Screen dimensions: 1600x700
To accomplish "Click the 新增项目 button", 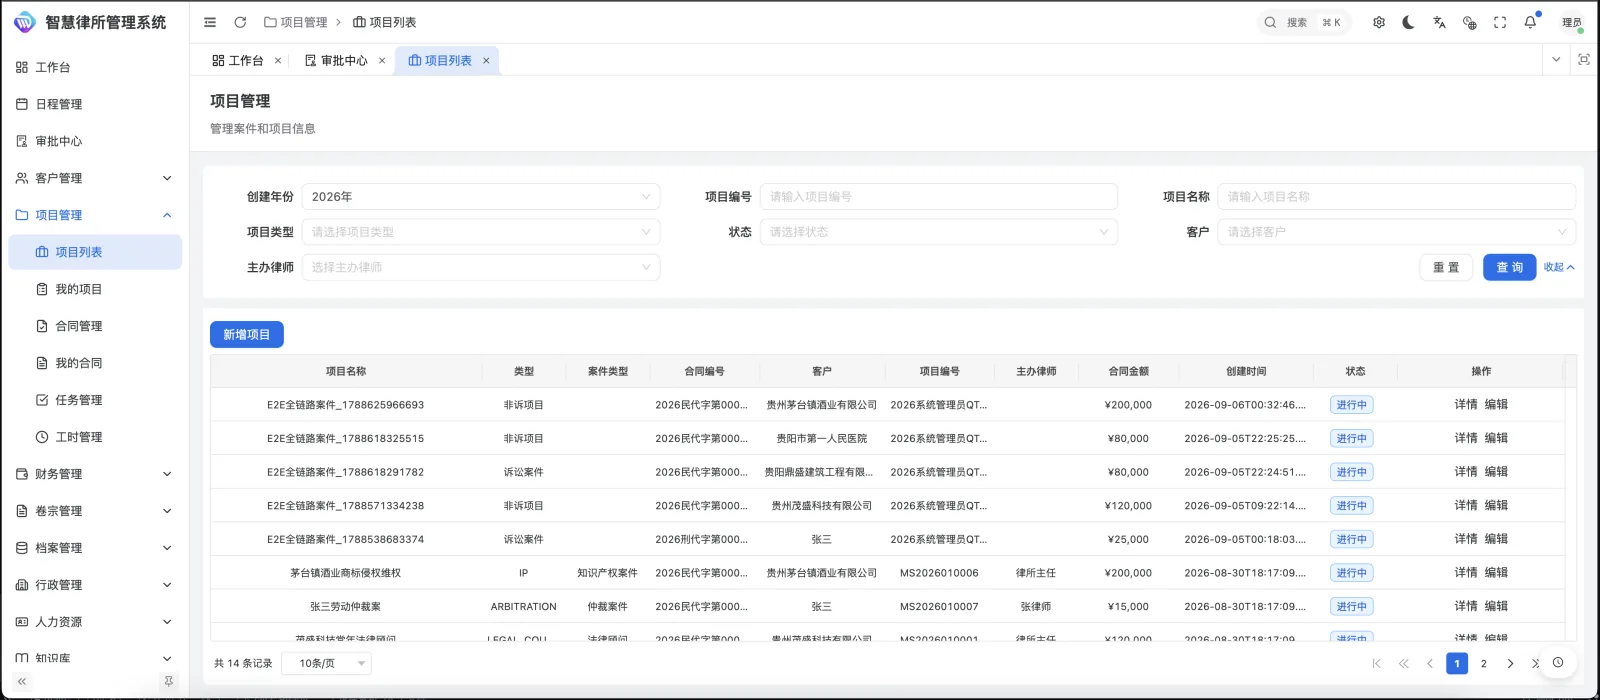I will [247, 334].
